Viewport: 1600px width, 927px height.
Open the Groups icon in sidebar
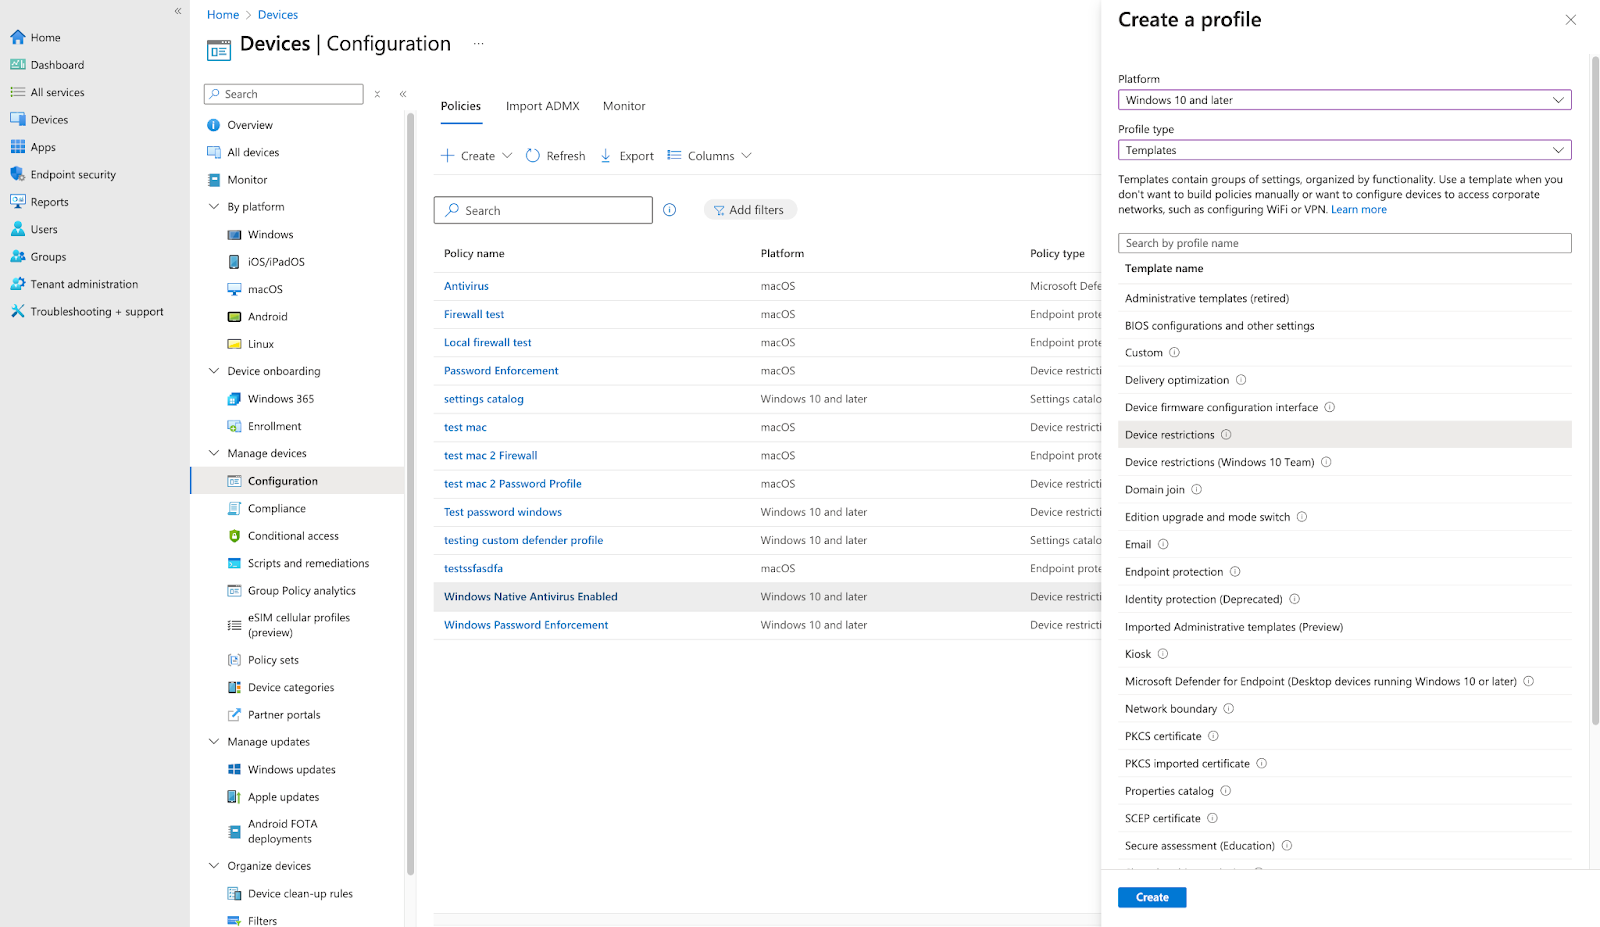[x=18, y=256]
